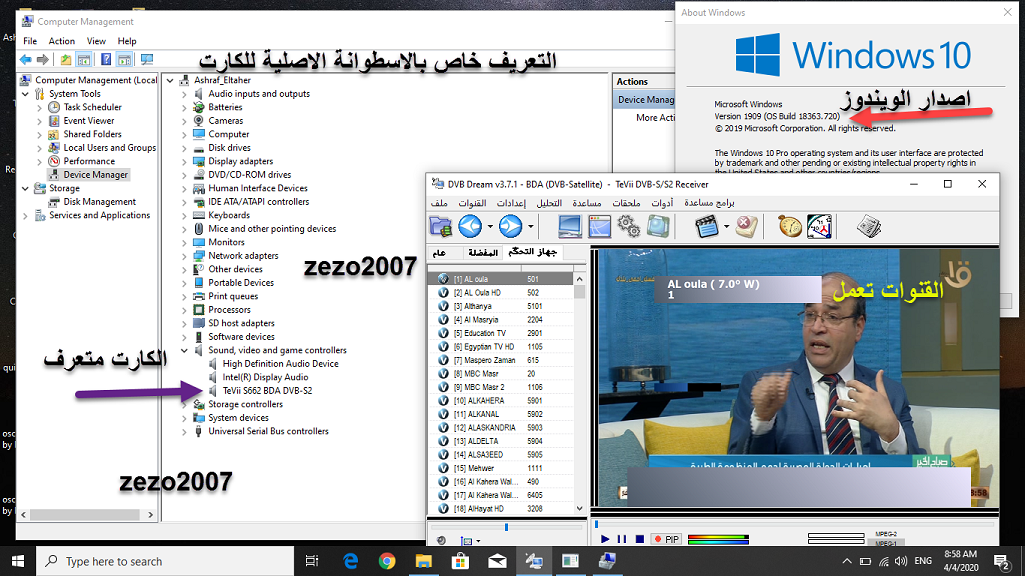Screen dimensions: 1025x576
Task: Expand Universal Serial Bus controllers
Action: coord(184,432)
